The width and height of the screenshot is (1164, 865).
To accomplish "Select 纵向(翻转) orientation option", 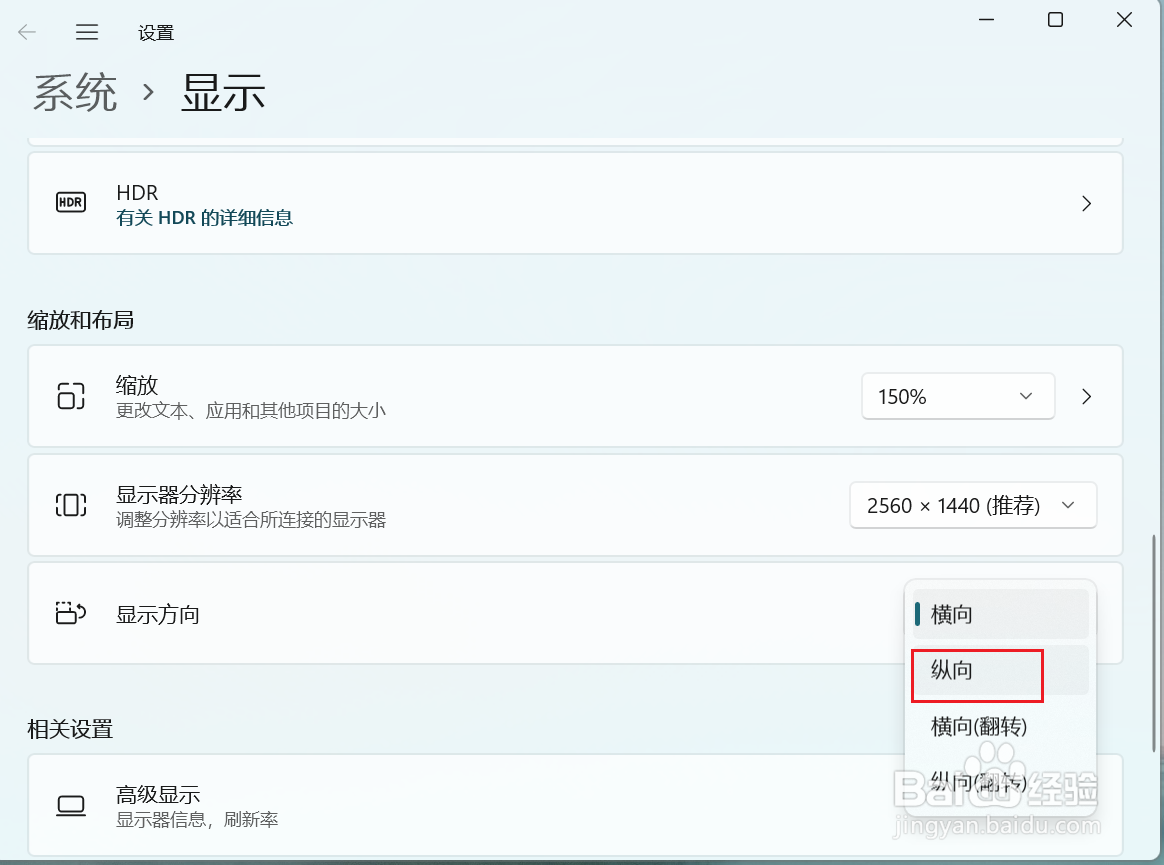I will tap(977, 784).
